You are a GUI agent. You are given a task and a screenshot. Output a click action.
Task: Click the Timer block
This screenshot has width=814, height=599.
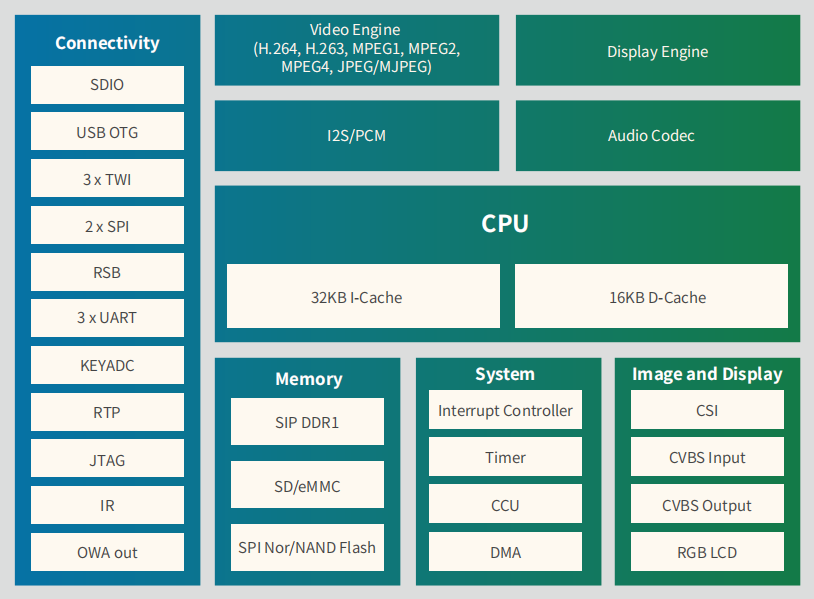505,457
